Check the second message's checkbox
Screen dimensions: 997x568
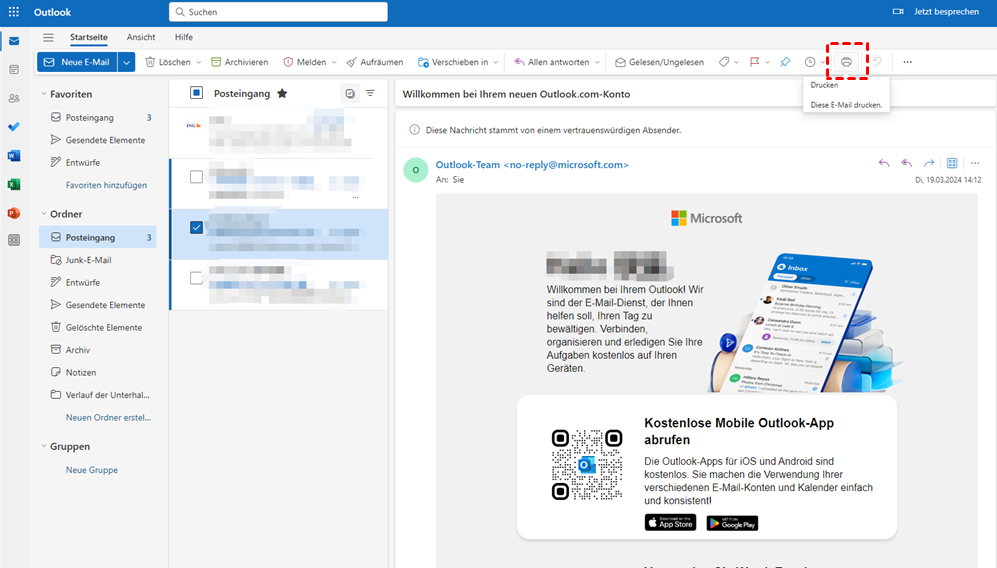coord(196,177)
